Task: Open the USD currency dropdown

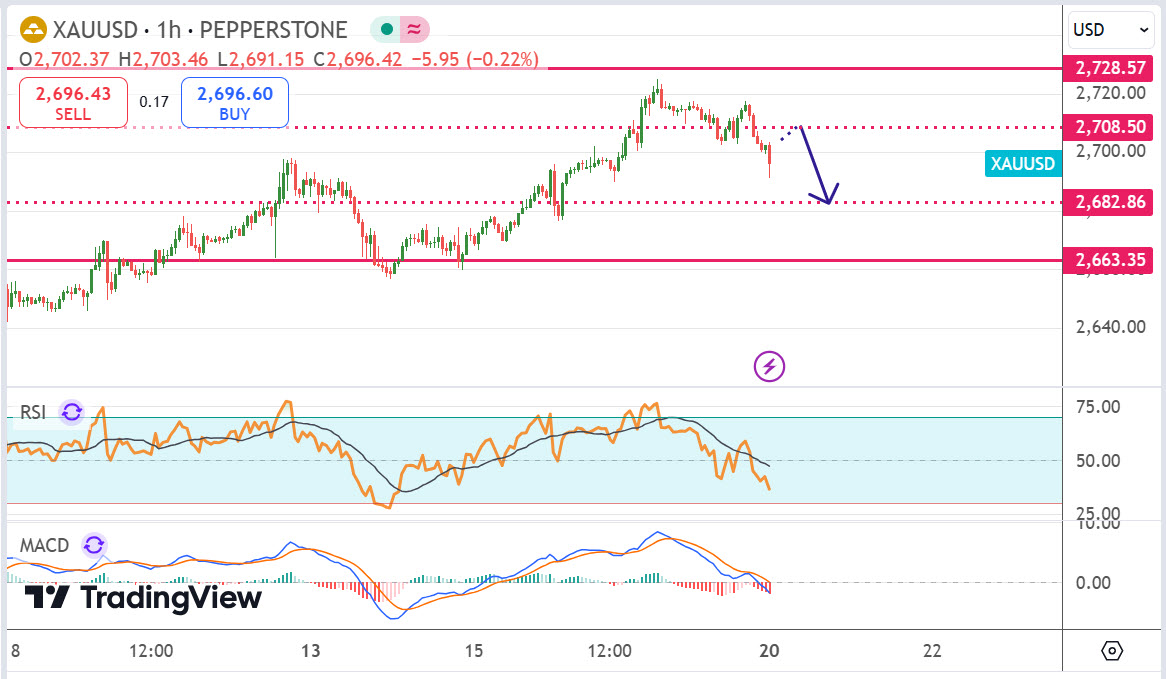Action: pos(1109,30)
